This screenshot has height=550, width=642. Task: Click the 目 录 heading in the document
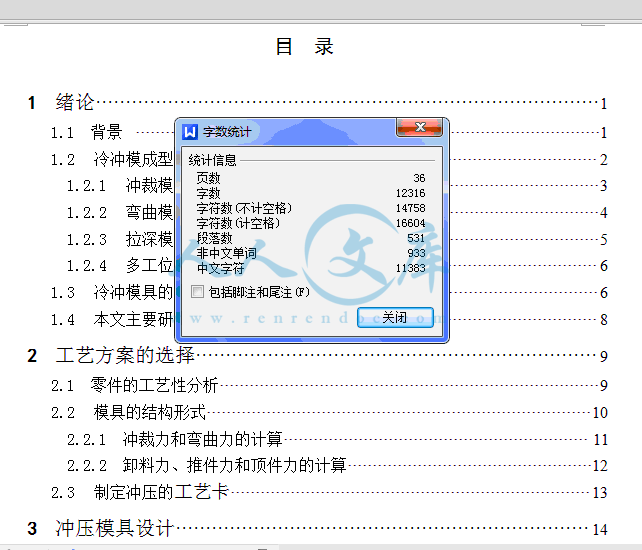(305, 47)
